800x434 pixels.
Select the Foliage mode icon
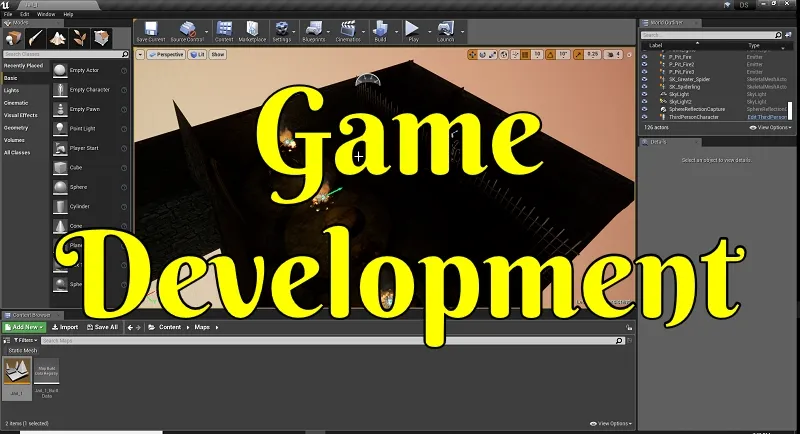point(80,38)
